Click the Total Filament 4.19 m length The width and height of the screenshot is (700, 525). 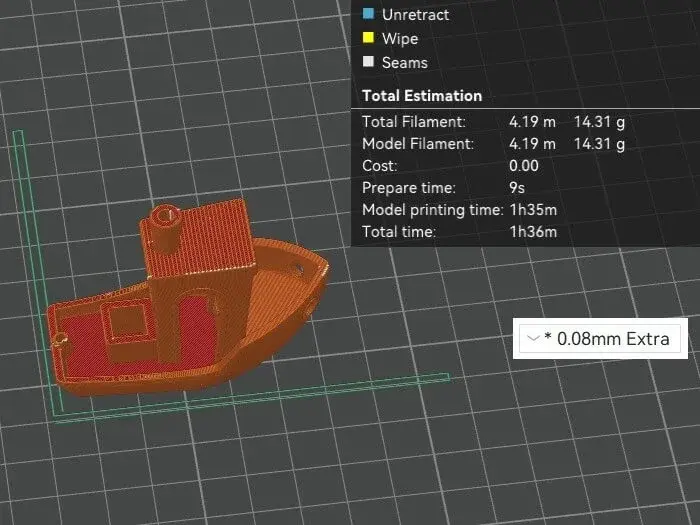click(x=532, y=121)
